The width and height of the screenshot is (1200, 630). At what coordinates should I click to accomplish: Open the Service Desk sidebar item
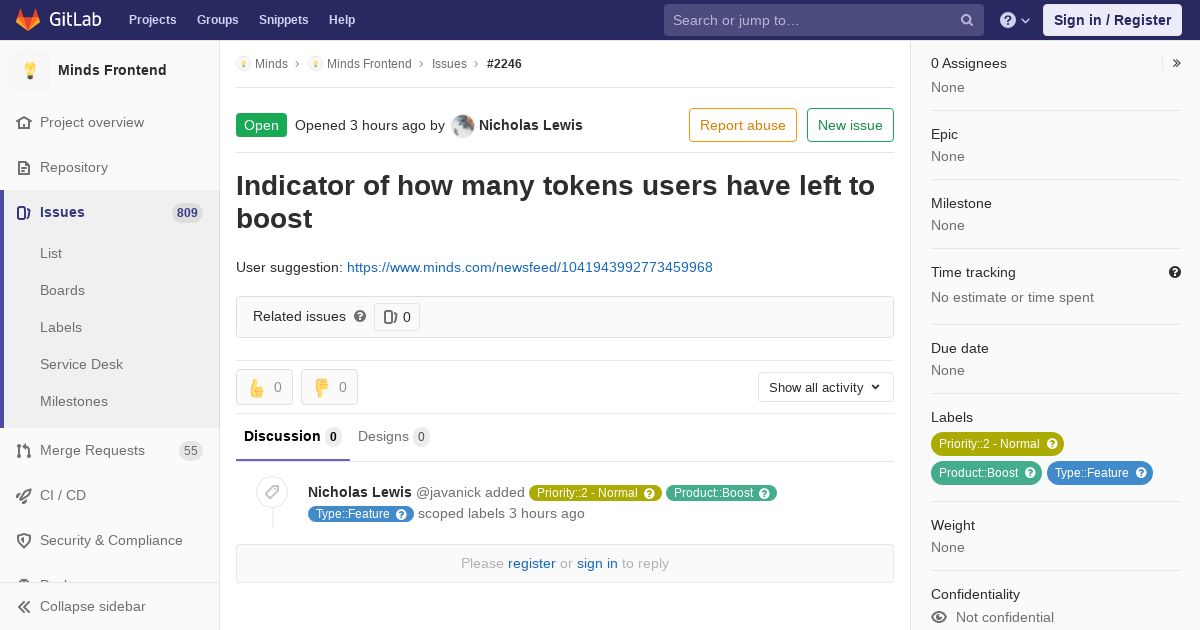tap(81, 364)
